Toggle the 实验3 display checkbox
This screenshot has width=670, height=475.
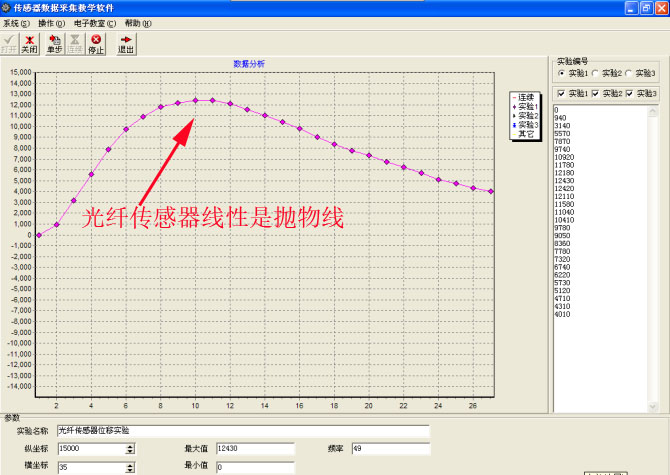click(x=631, y=93)
